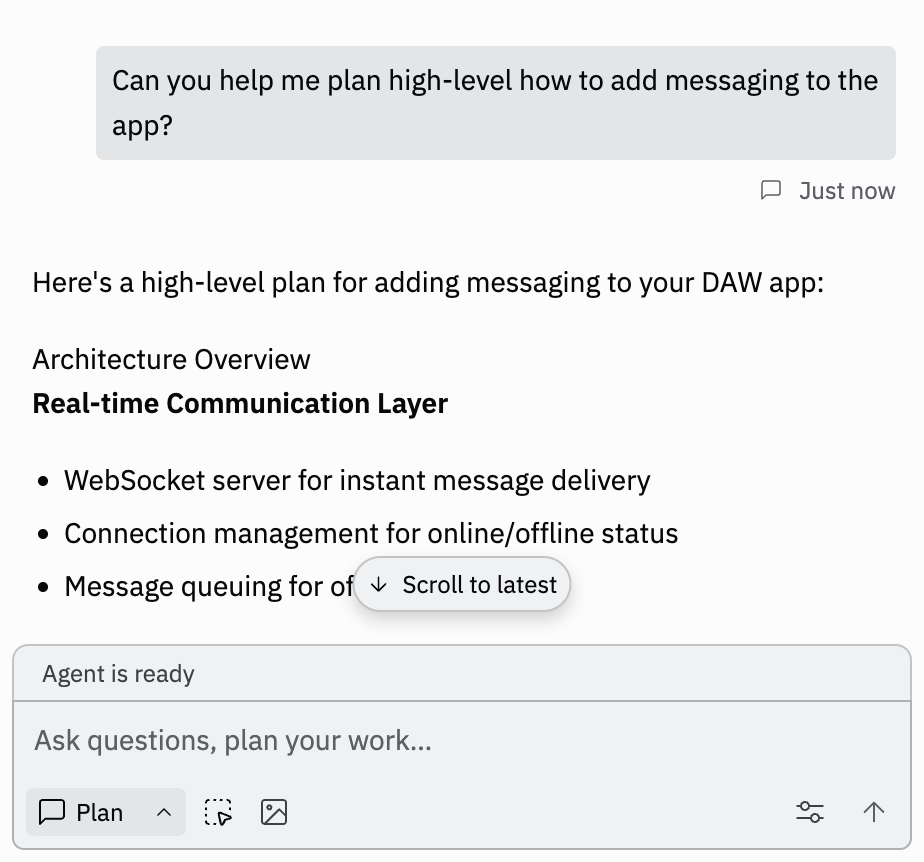Open the sliders settings icon

(810, 812)
